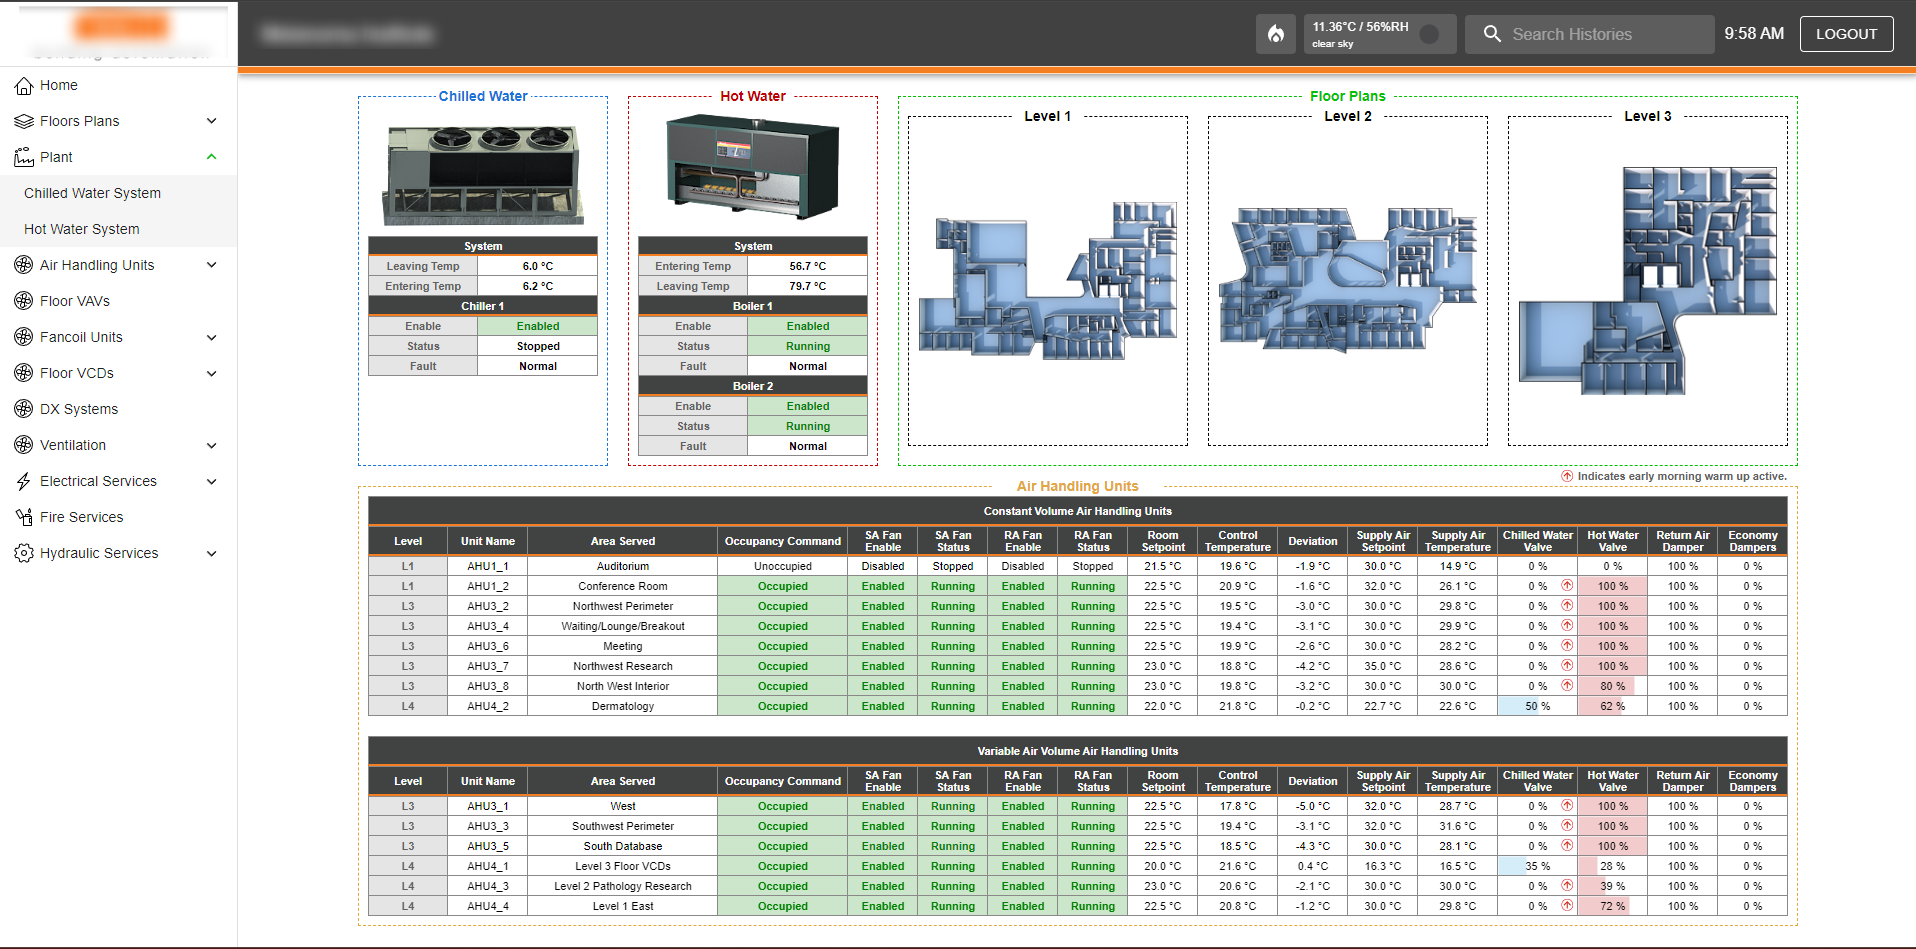Open the Level 2 floor plan thumbnail
Screen dimensions: 1916x949
pos(1348,280)
